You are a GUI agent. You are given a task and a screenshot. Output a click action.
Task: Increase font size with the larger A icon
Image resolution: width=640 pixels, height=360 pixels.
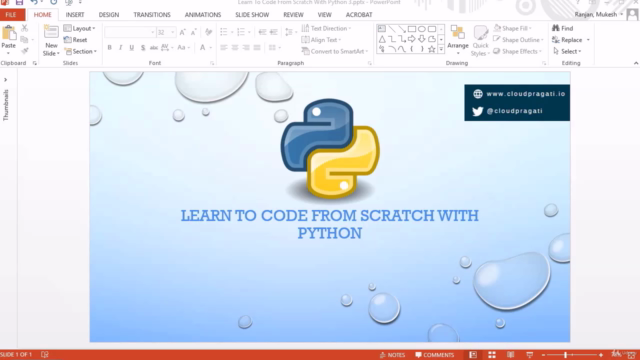[182, 32]
